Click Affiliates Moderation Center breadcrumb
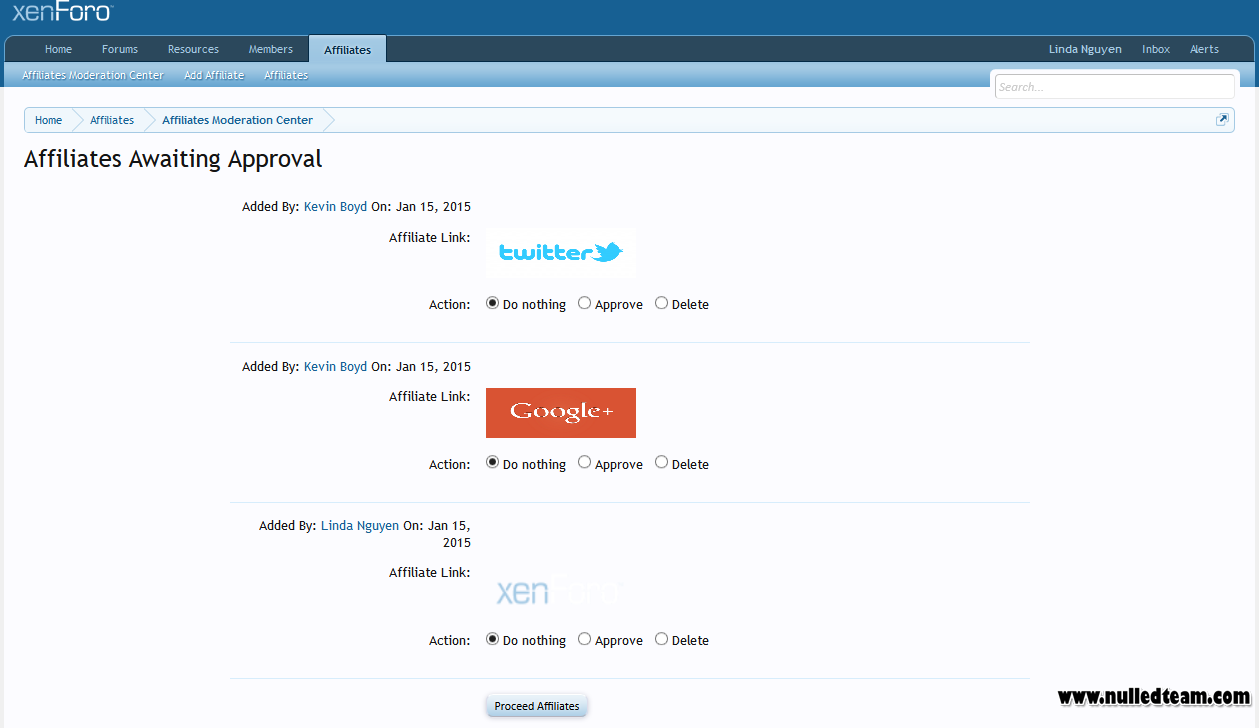 [x=237, y=120]
